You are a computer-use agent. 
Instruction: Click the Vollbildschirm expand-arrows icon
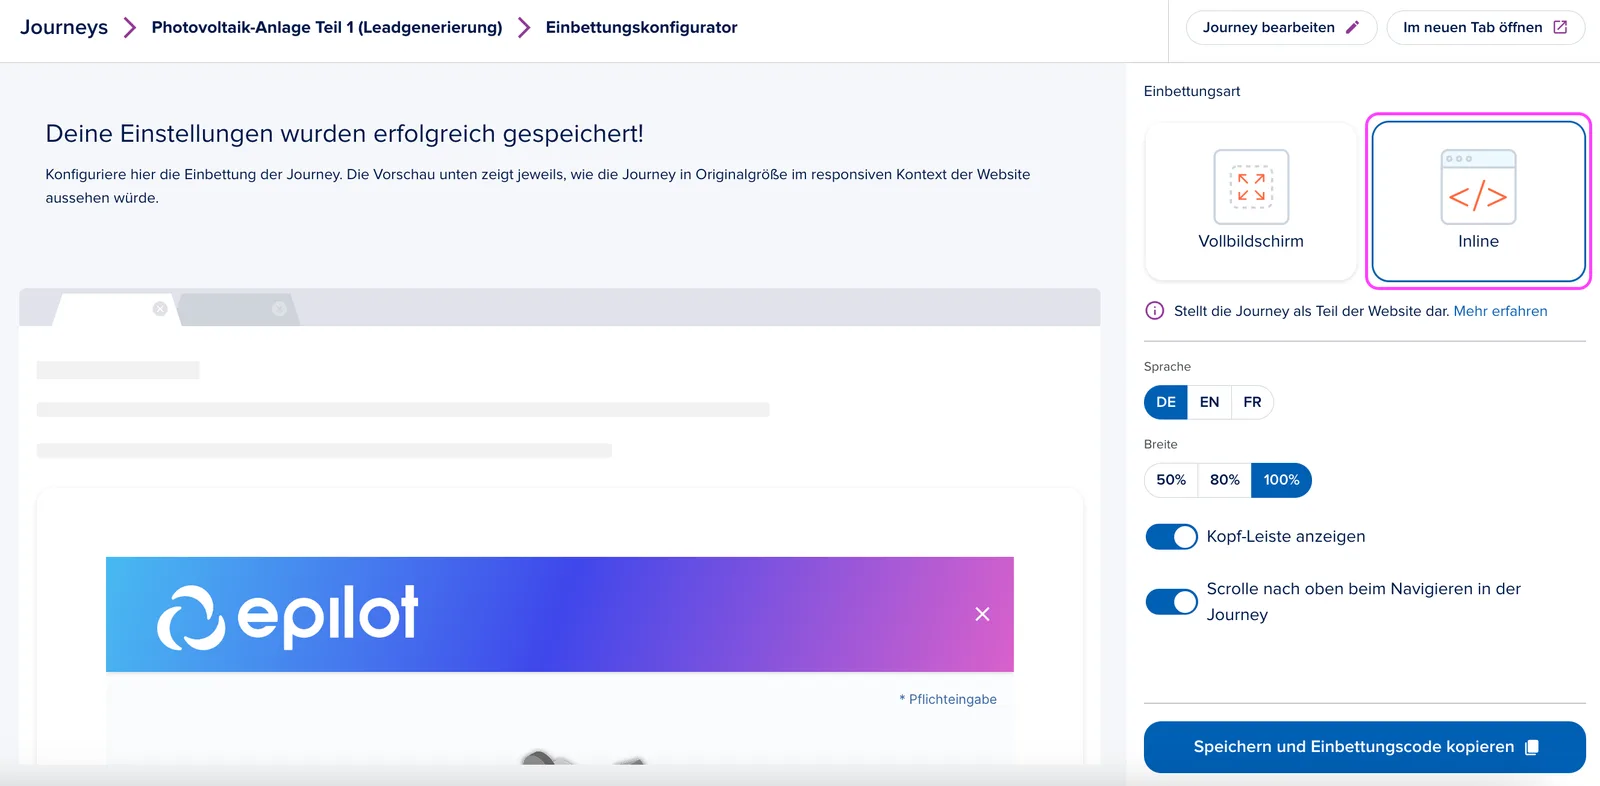[1251, 187]
